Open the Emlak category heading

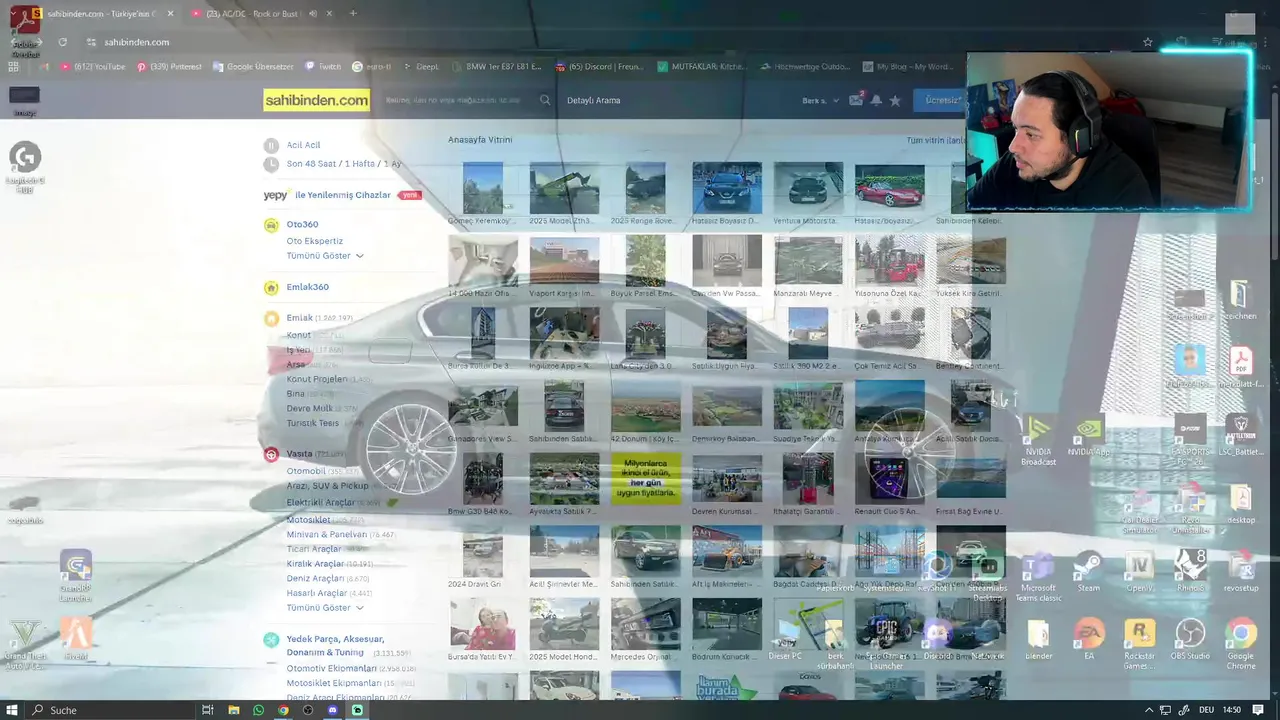[300, 318]
